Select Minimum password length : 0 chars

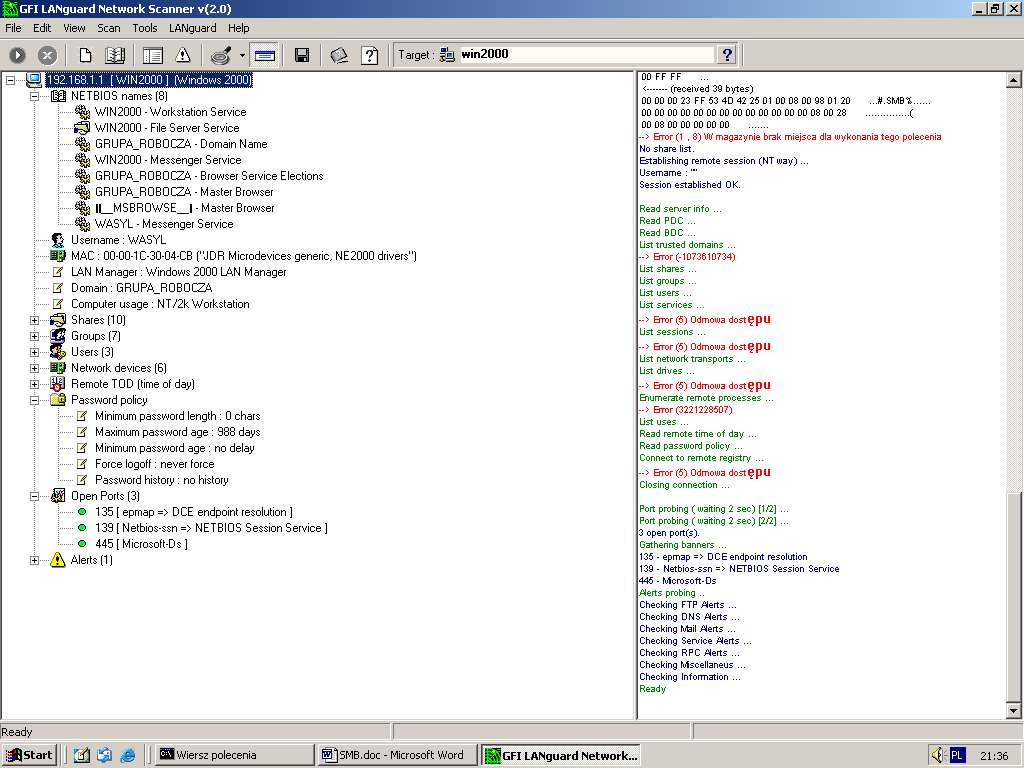[177, 416]
